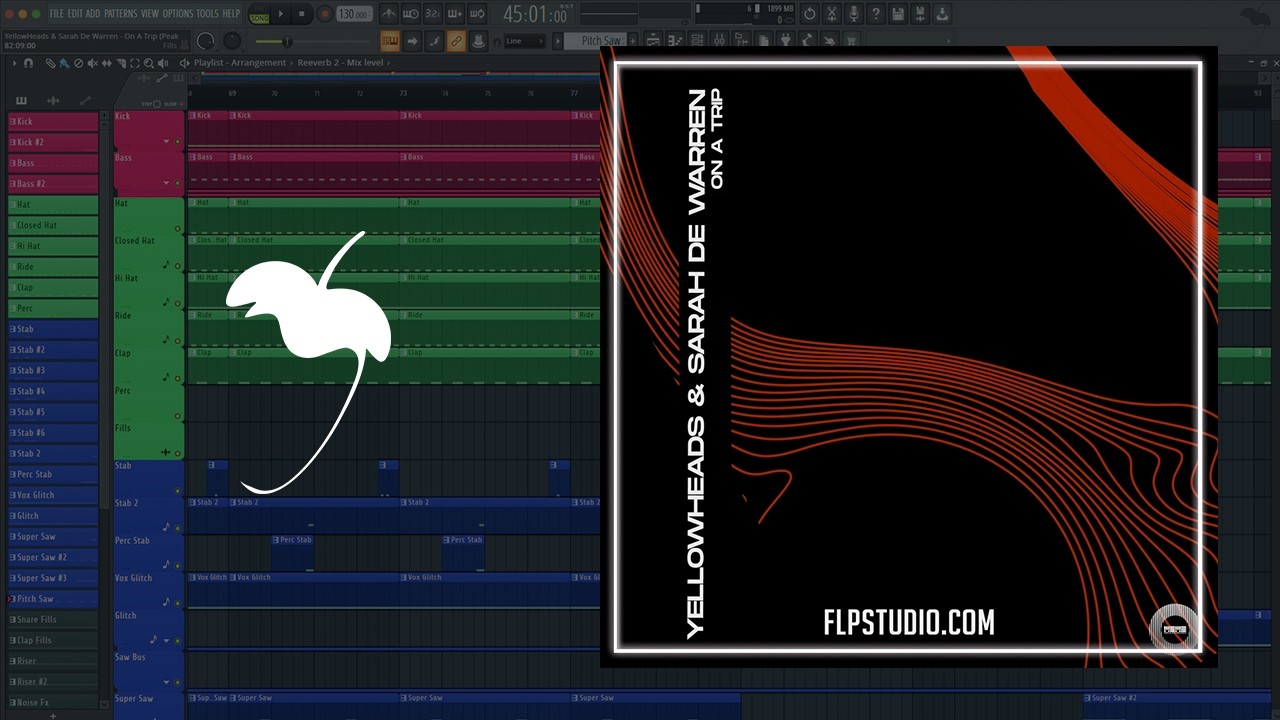Image resolution: width=1280 pixels, height=720 pixels.
Task: Toggle overdub blend recording icon
Action: click(455, 14)
